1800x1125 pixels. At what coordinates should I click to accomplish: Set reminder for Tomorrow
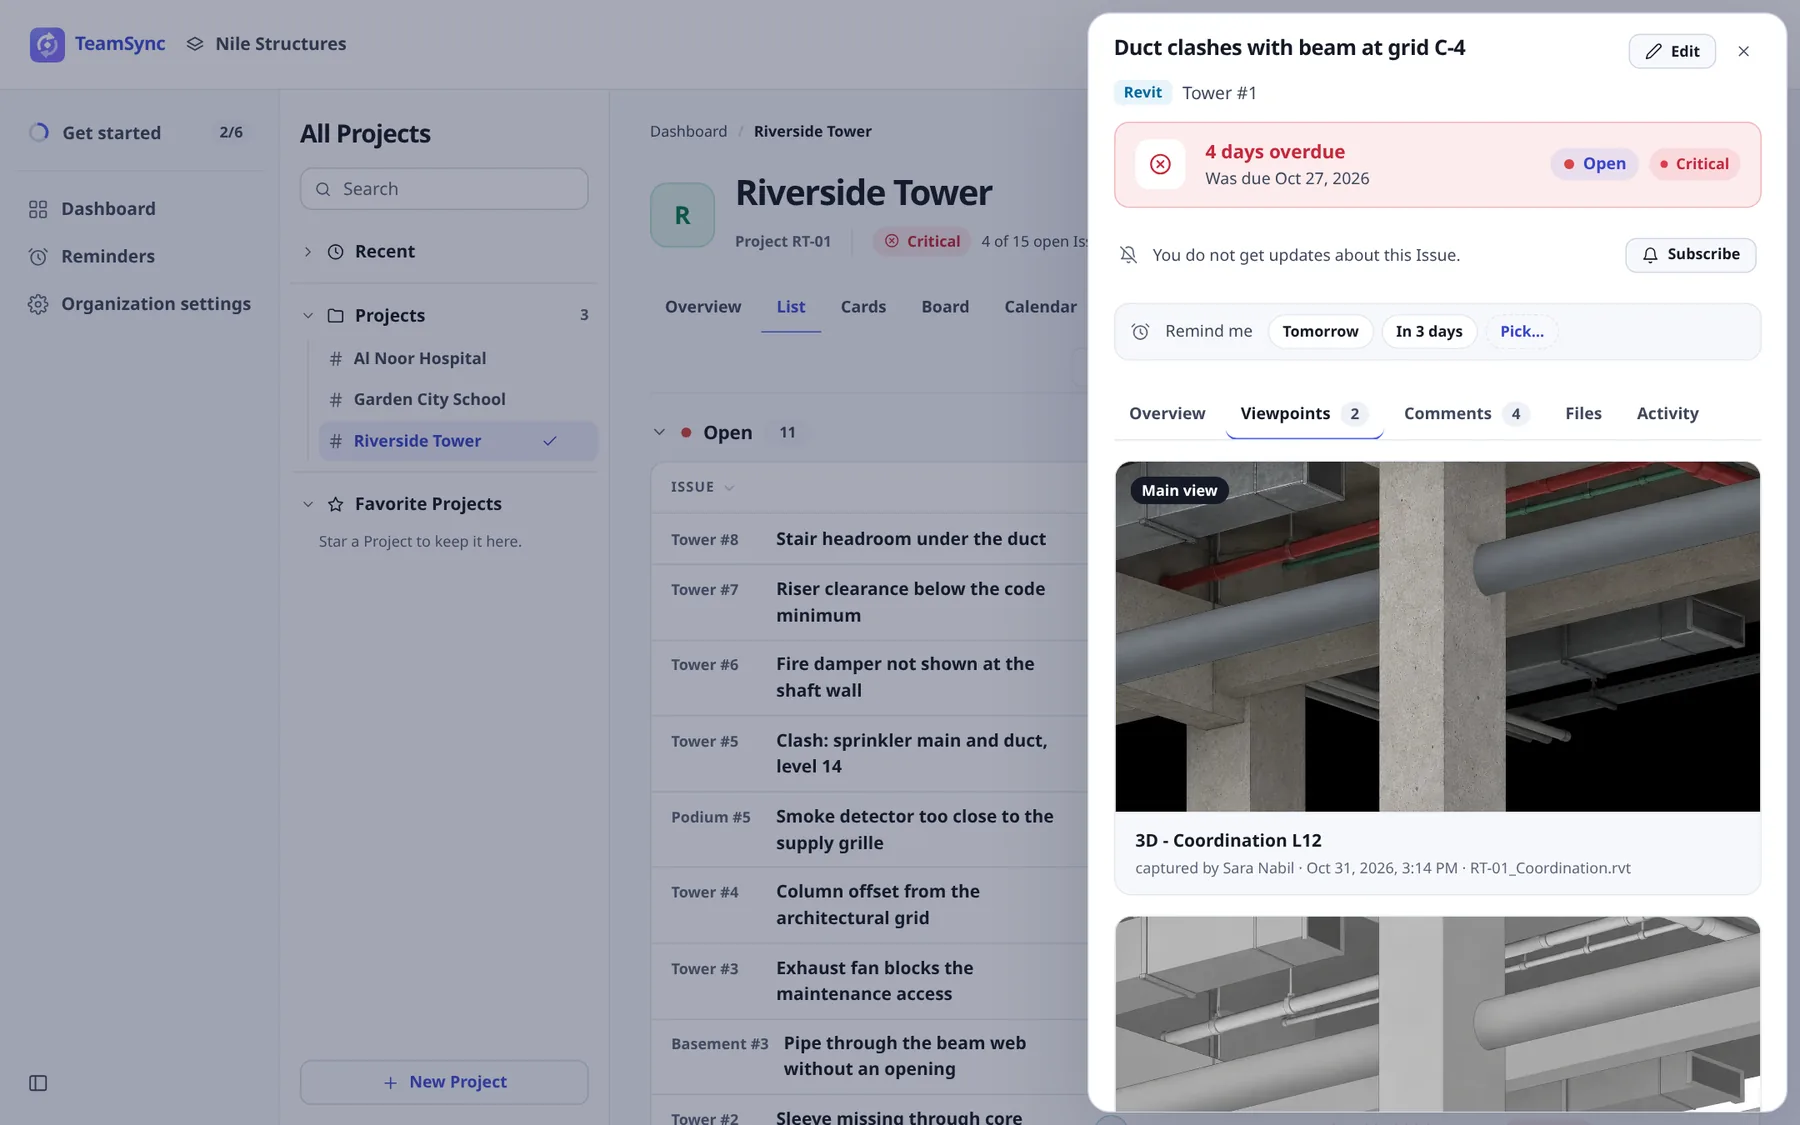[1320, 332]
